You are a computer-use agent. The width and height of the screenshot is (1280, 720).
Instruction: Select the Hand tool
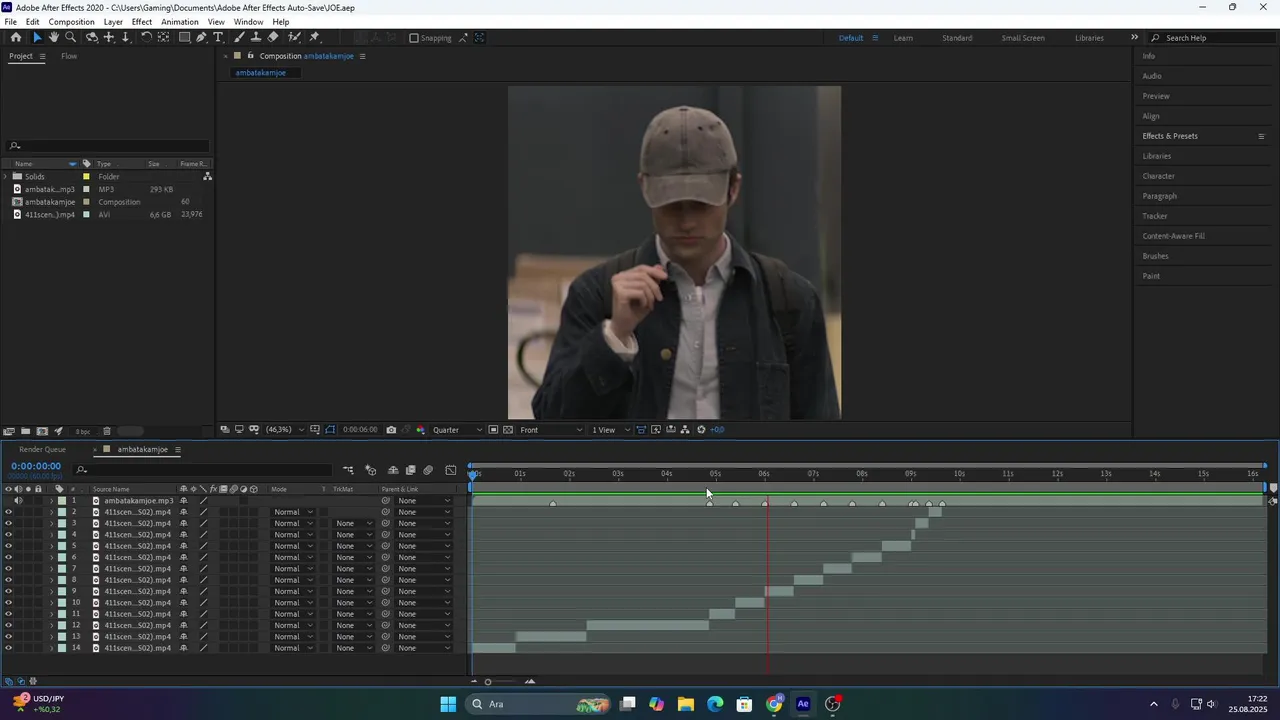(54, 38)
